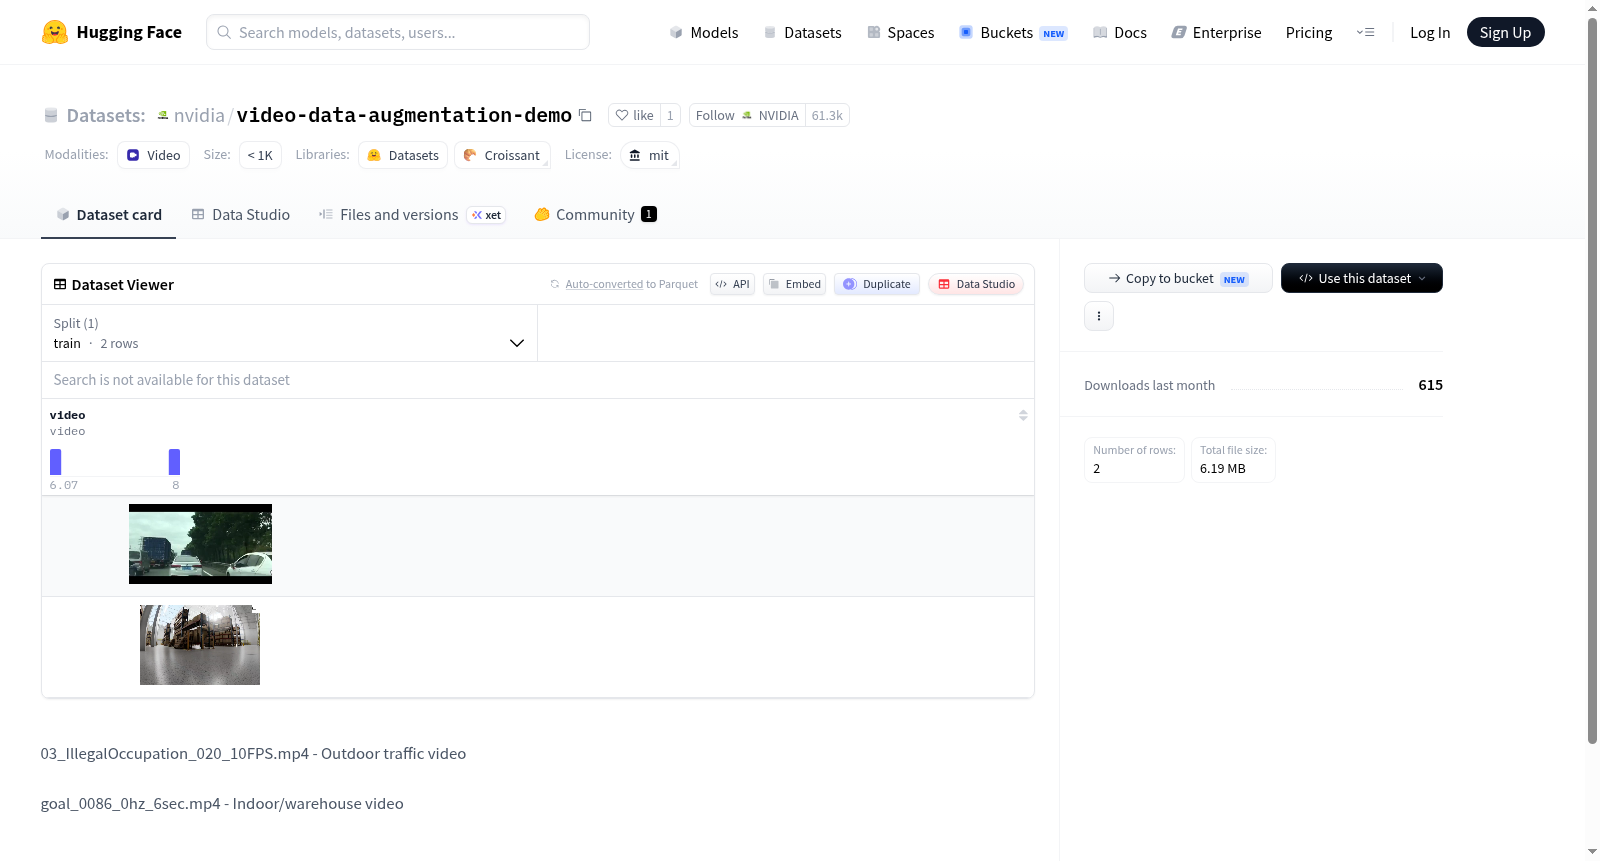The height and width of the screenshot is (861, 1600).
Task: Open Models in the top navigation
Action: 704,32
